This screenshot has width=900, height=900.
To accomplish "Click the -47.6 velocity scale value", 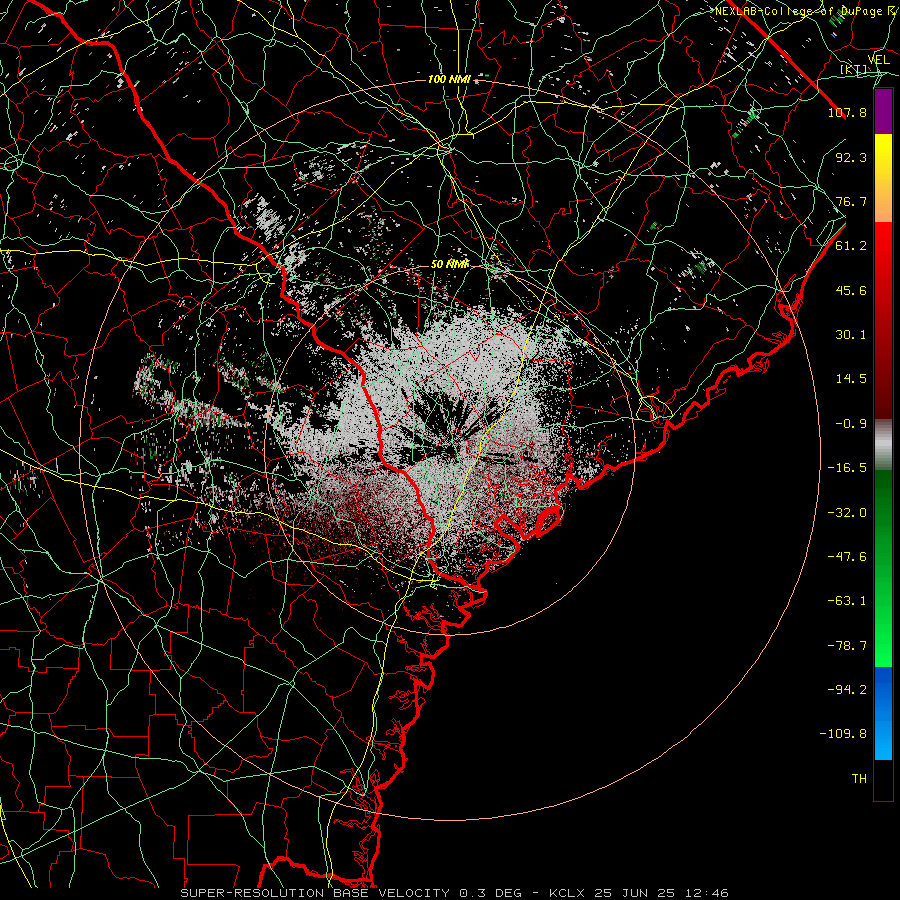I will coord(847,557).
